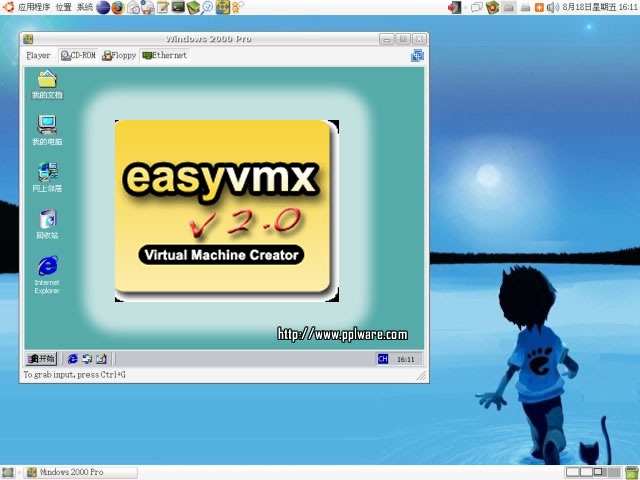Click the orange update notifier tray icon
This screenshot has height=480, width=640.
click(539, 7)
